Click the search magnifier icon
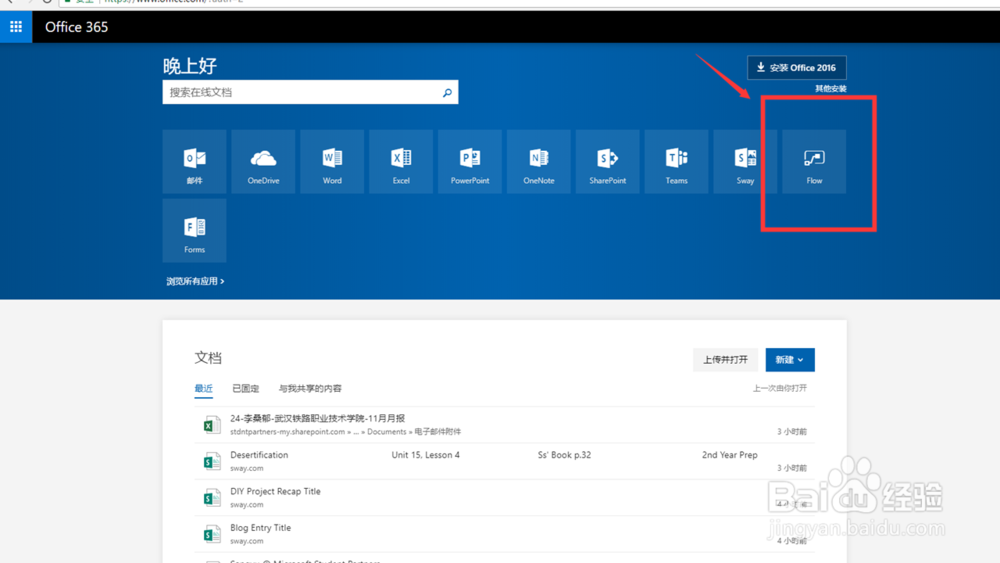The height and width of the screenshot is (563, 1000). pos(447,92)
